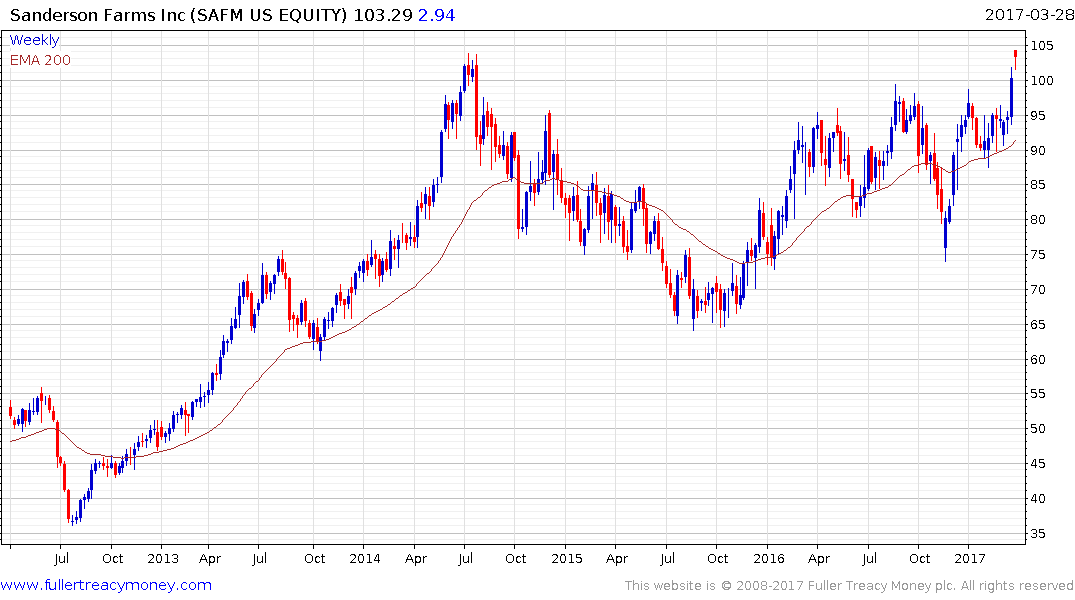Viewport: 1075px width, 600px height.
Task: Click the 55 price axis label
Action: click(1038, 394)
